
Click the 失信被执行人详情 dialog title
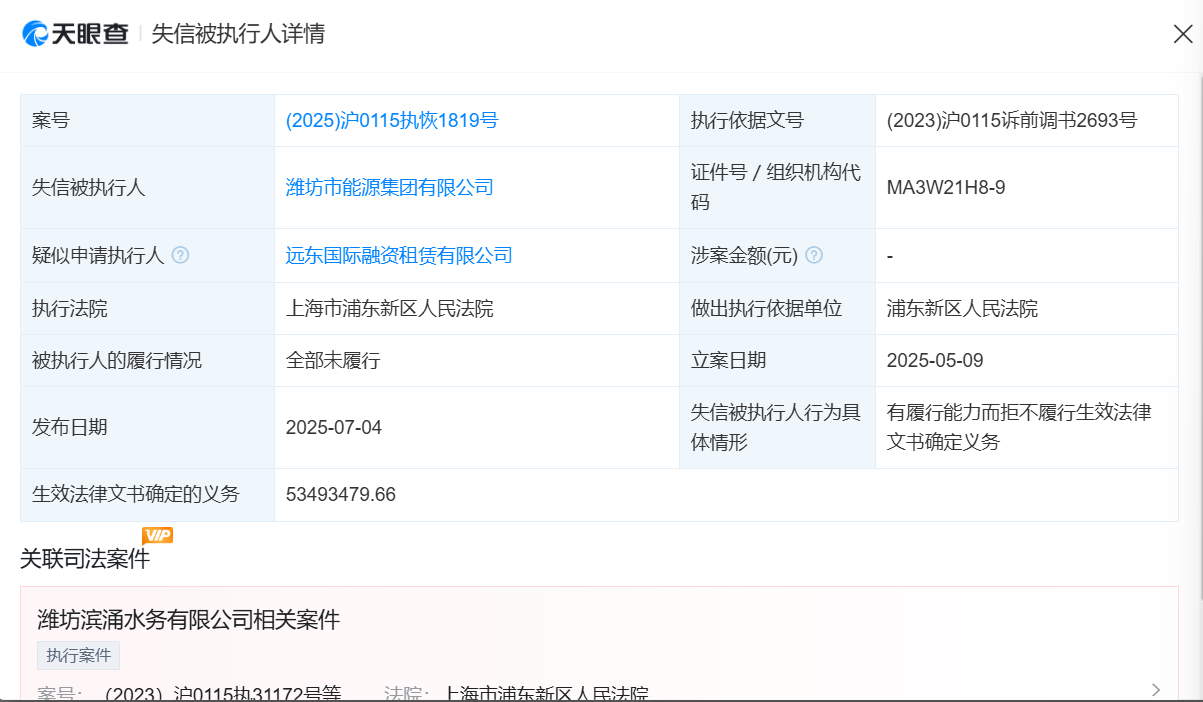pyautogui.click(x=239, y=34)
